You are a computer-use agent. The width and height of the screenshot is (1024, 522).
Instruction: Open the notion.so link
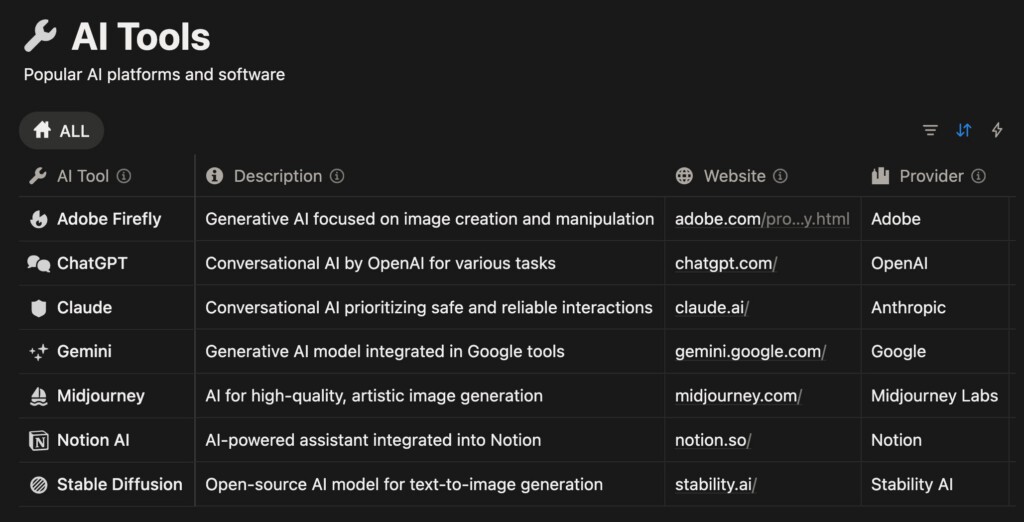pos(713,440)
